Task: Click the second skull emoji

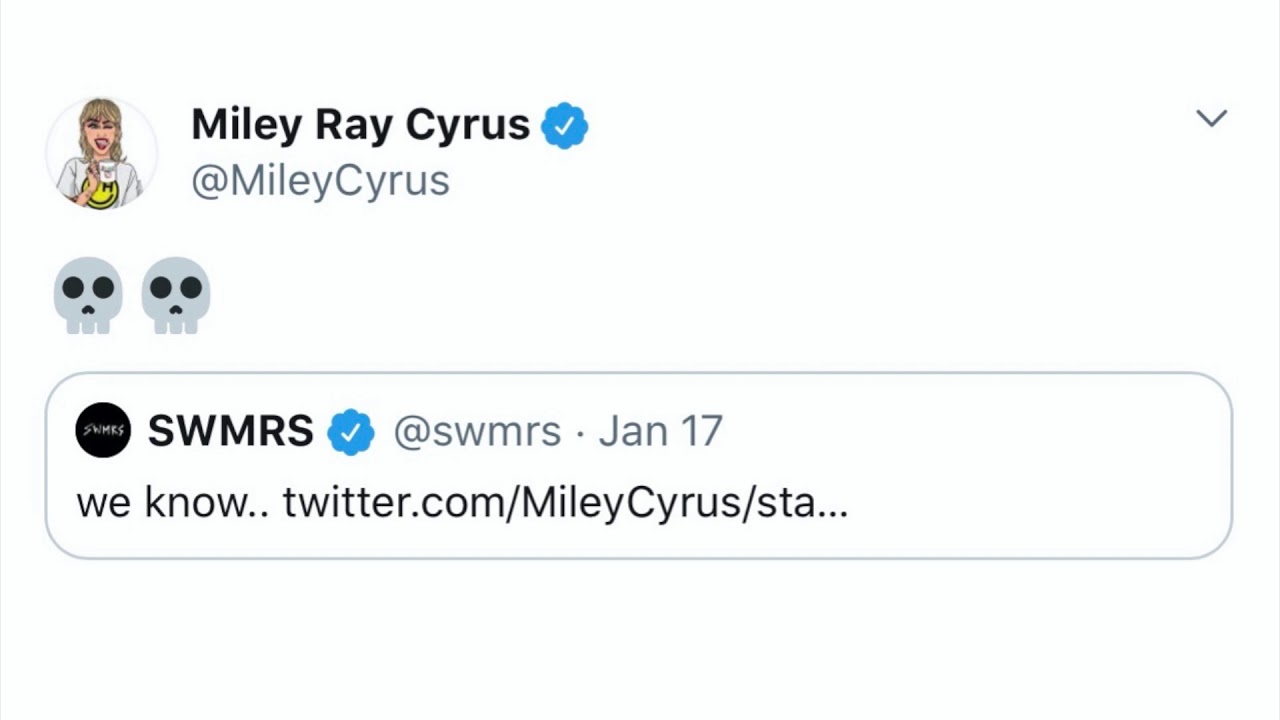Action: tap(176, 295)
